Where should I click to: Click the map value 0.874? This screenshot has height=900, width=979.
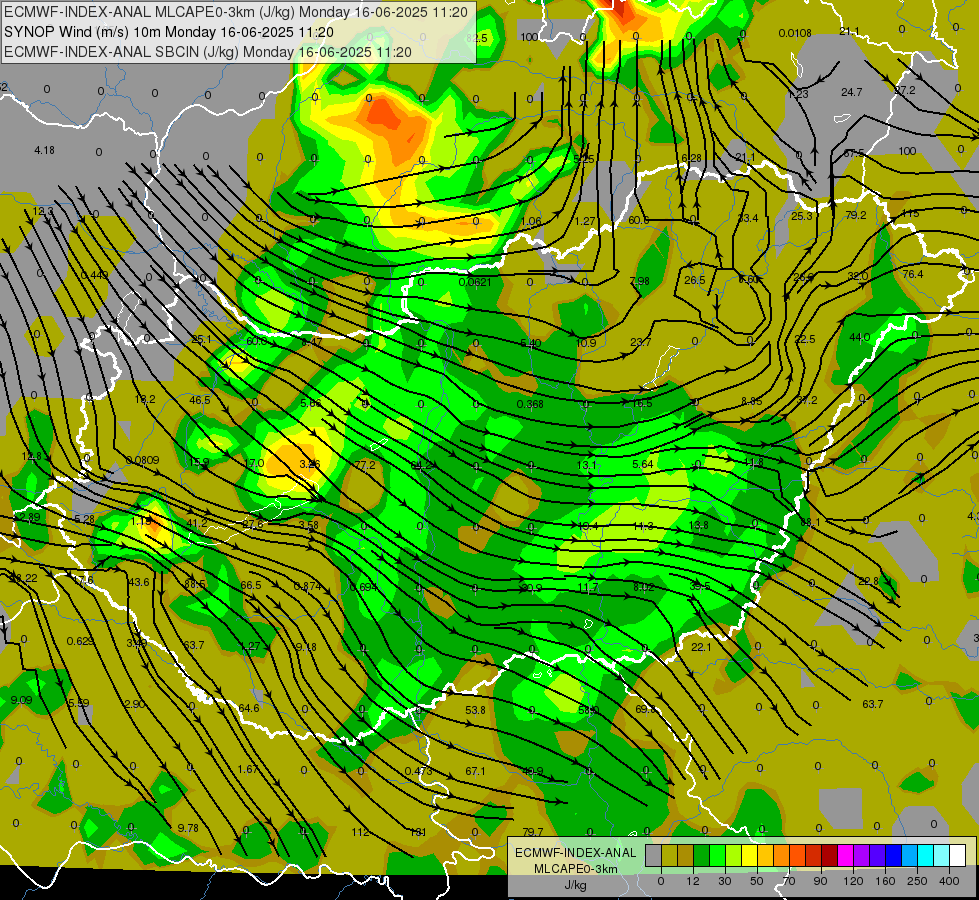coord(308,586)
